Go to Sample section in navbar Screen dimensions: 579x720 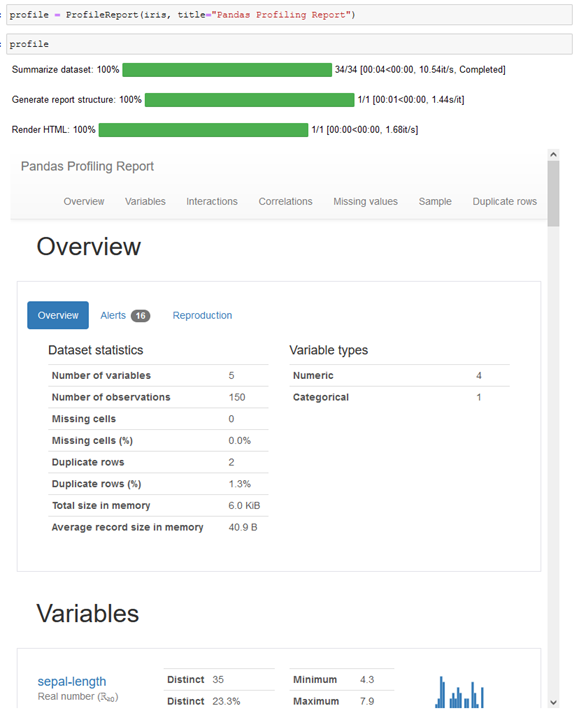435,202
